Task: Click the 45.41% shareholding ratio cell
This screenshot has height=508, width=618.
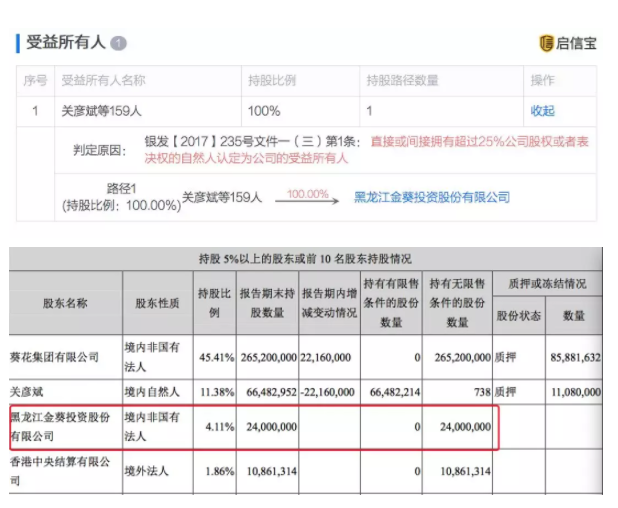Action: click(214, 355)
